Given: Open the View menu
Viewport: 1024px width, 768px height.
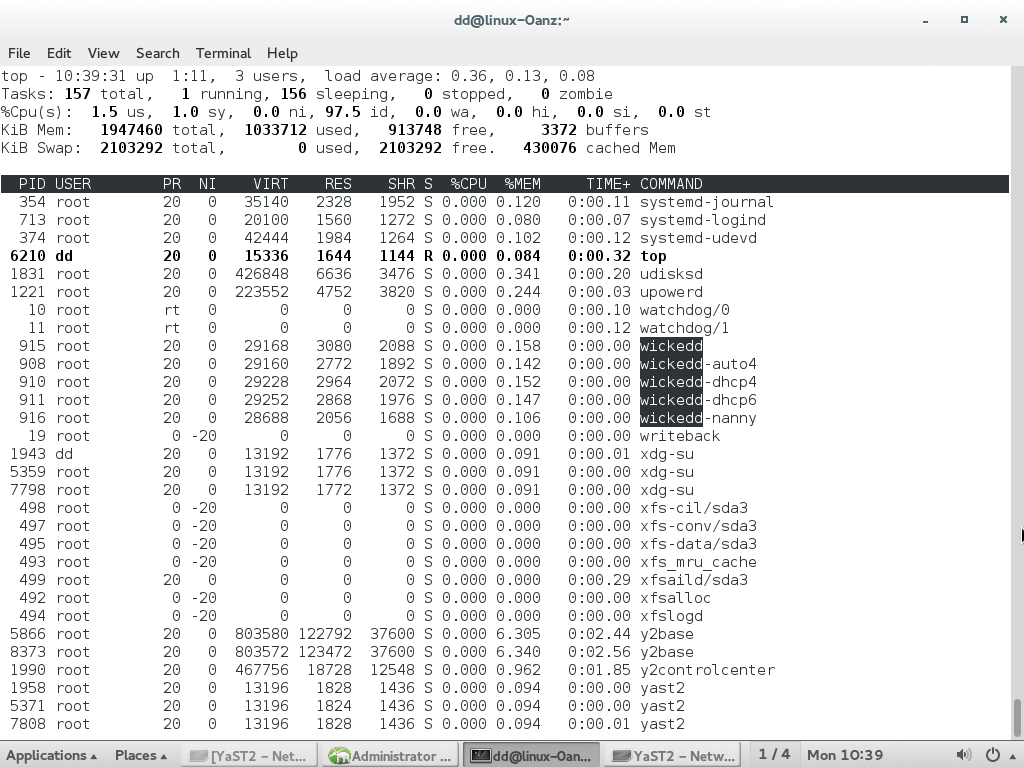Looking at the screenshot, I should (x=103, y=53).
